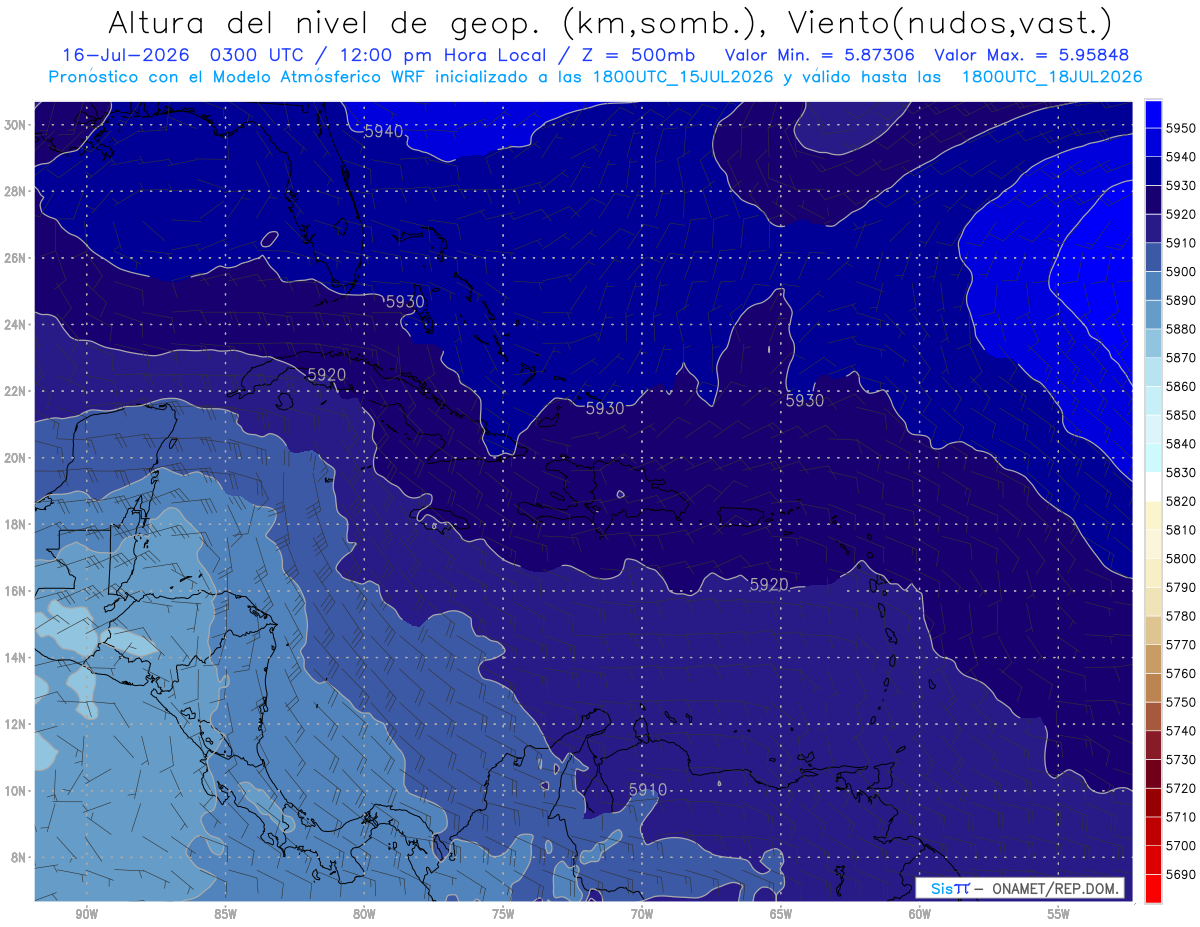
Task: Pick the tan swatch between 5780 and 5770
Action: pyautogui.click(x=1153, y=630)
